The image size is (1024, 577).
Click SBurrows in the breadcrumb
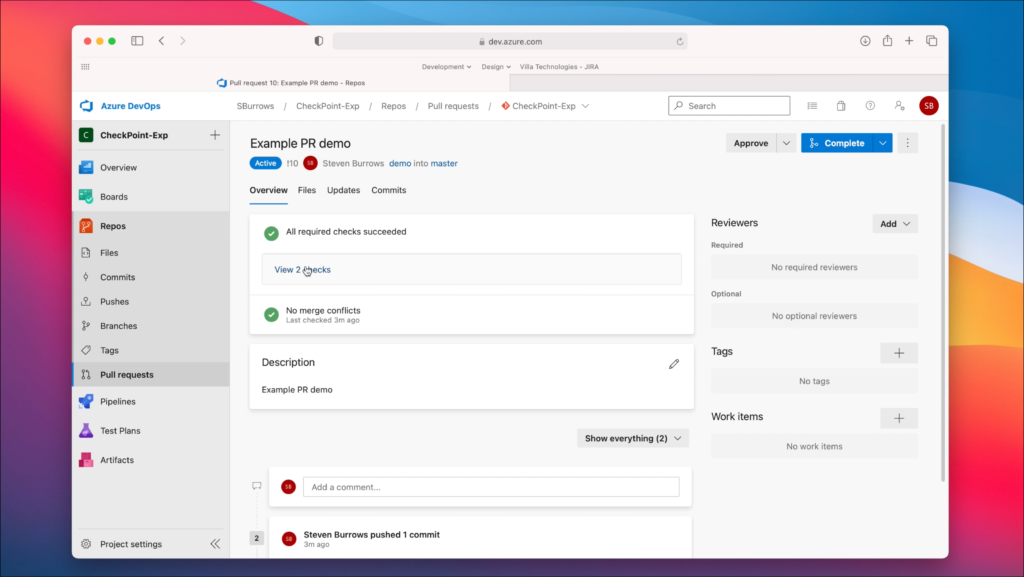click(x=255, y=106)
